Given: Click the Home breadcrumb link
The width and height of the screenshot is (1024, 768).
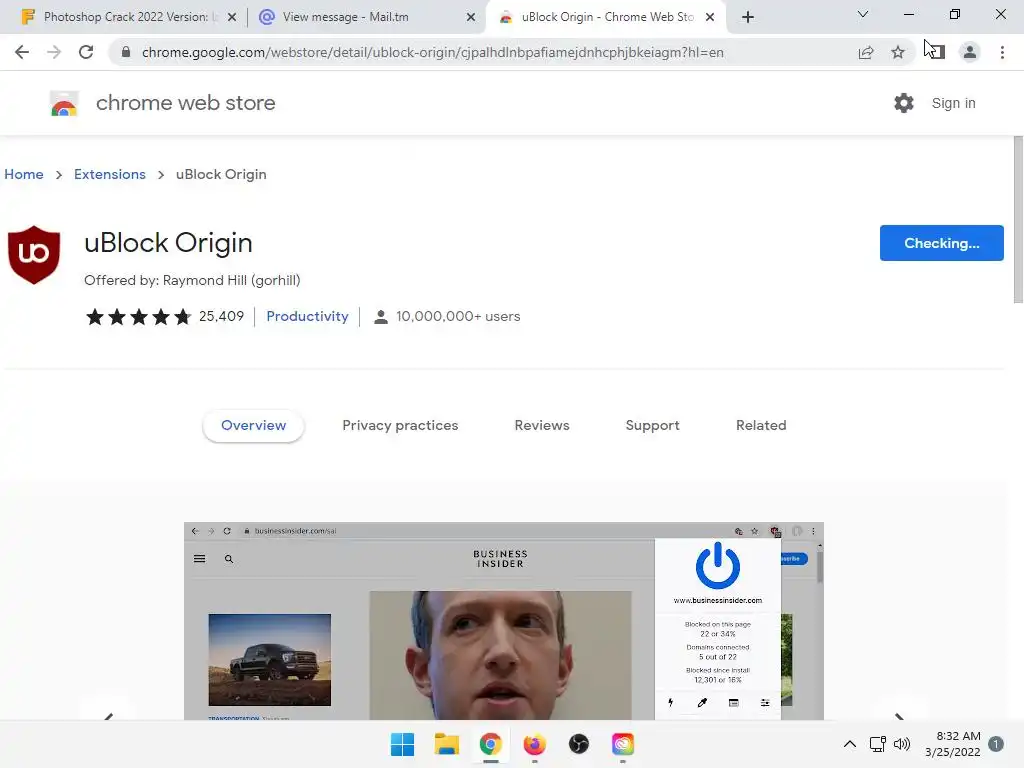Looking at the screenshot, I should click(24, 174).
